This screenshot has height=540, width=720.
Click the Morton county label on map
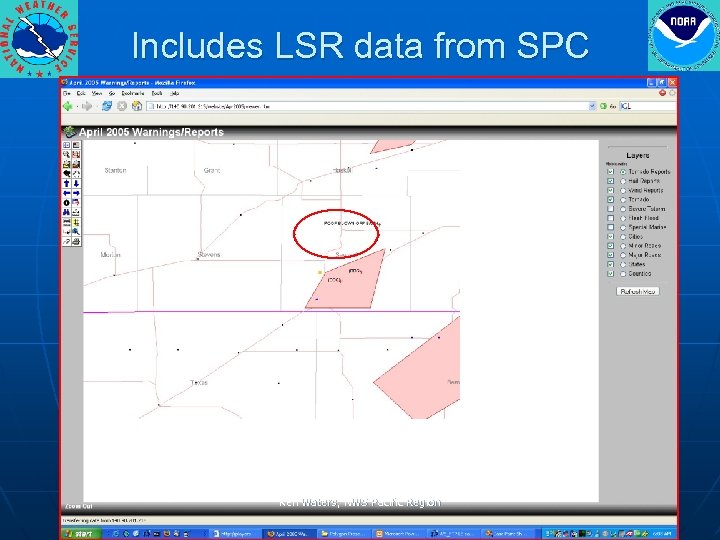coord(111,254)
